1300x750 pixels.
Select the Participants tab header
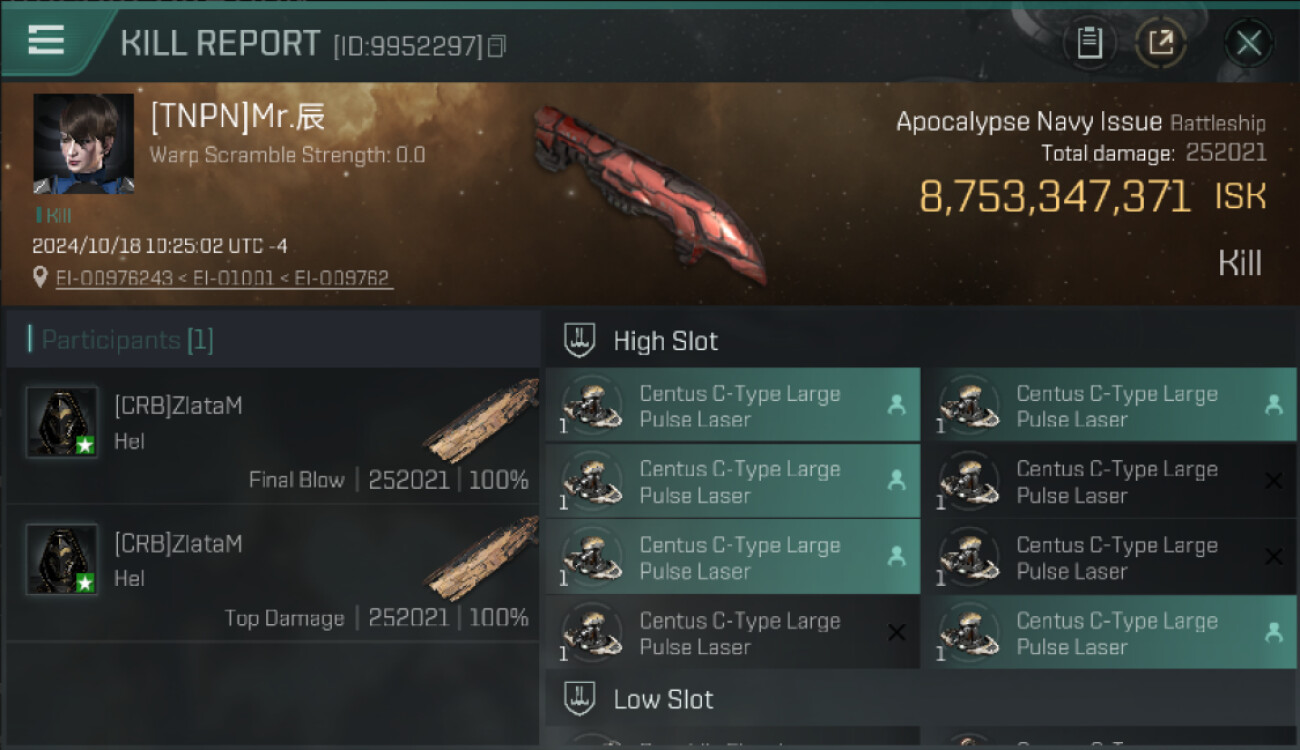[120, 340]
